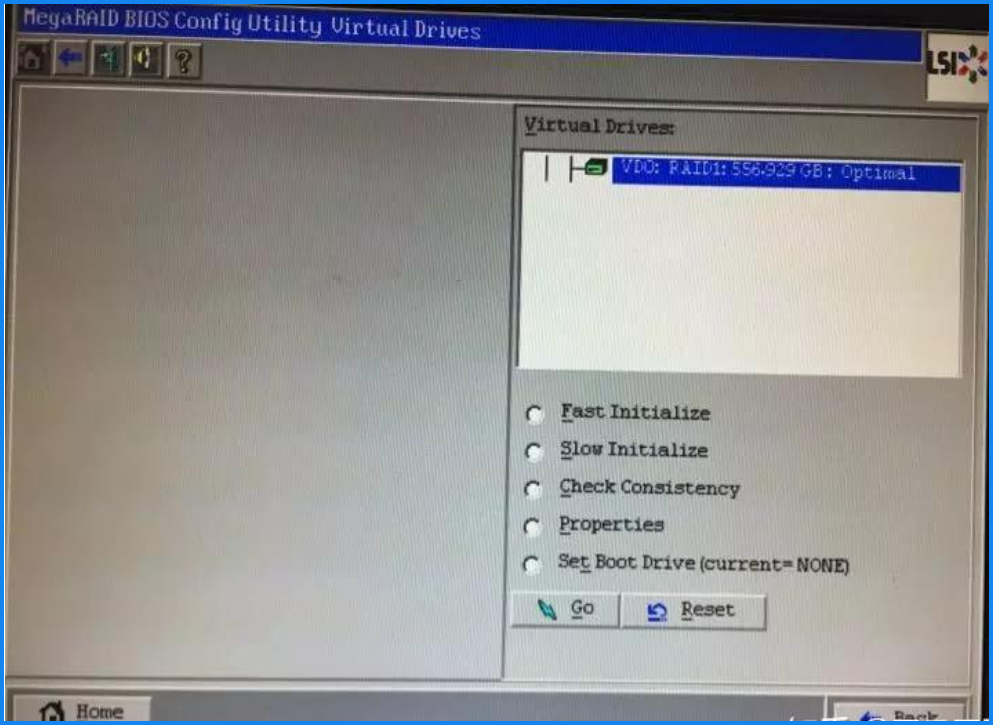Click the blue Back arrow toolbar icon

click(x=70, y=58)
